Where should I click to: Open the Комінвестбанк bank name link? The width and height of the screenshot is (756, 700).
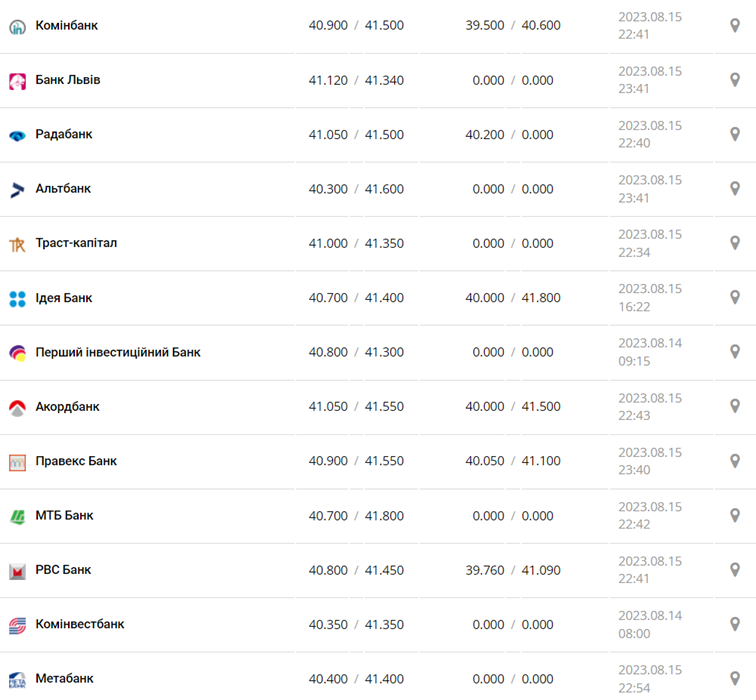click(80, 624)
